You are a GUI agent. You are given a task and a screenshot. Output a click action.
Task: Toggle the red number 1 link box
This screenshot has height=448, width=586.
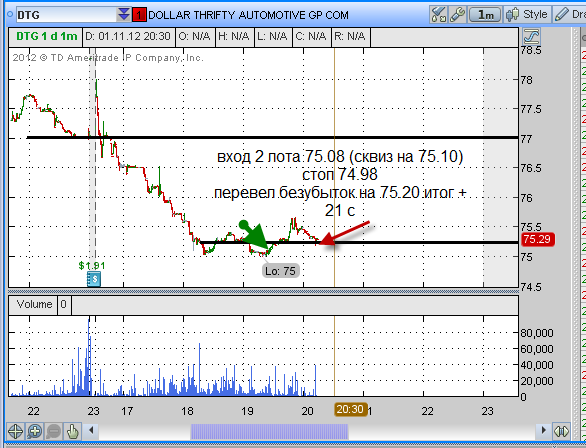click(139, 15)
